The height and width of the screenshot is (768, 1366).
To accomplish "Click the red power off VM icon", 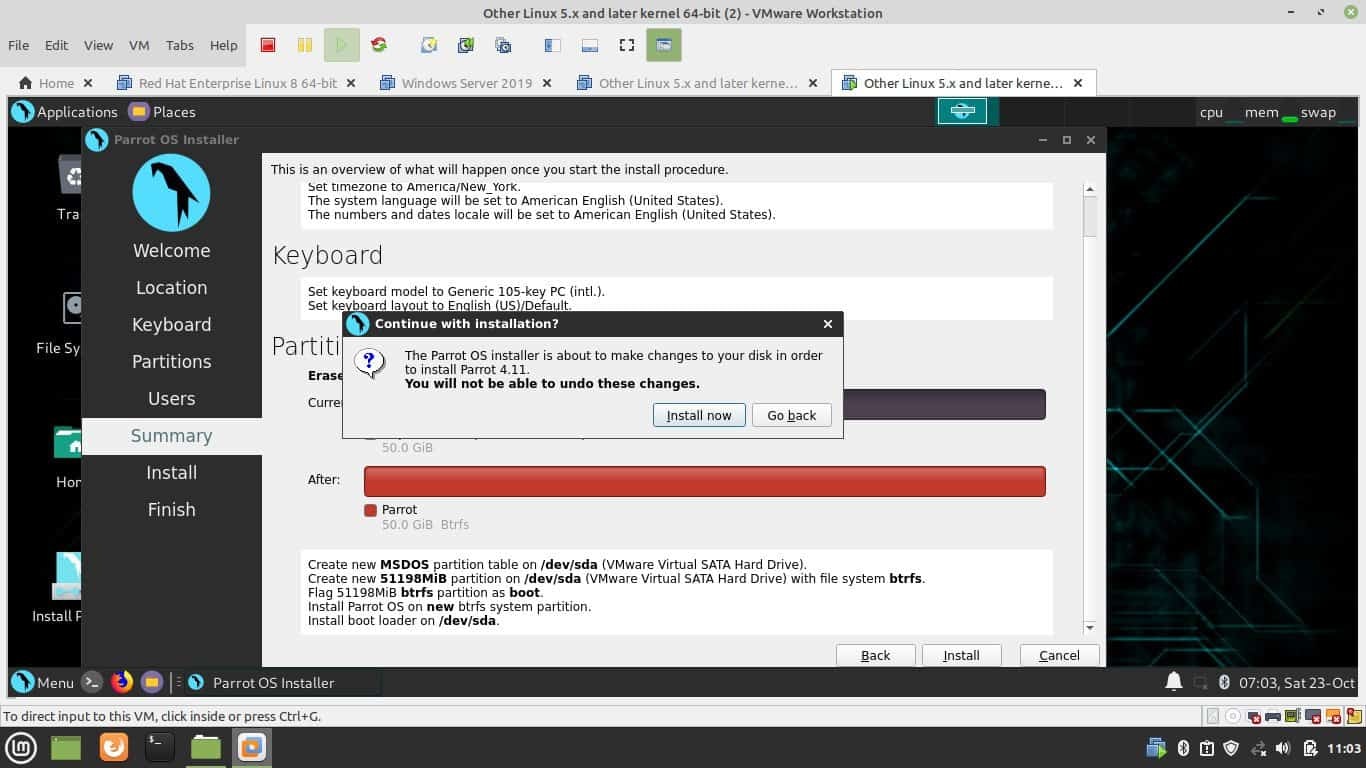I will (x=268, y=45).
